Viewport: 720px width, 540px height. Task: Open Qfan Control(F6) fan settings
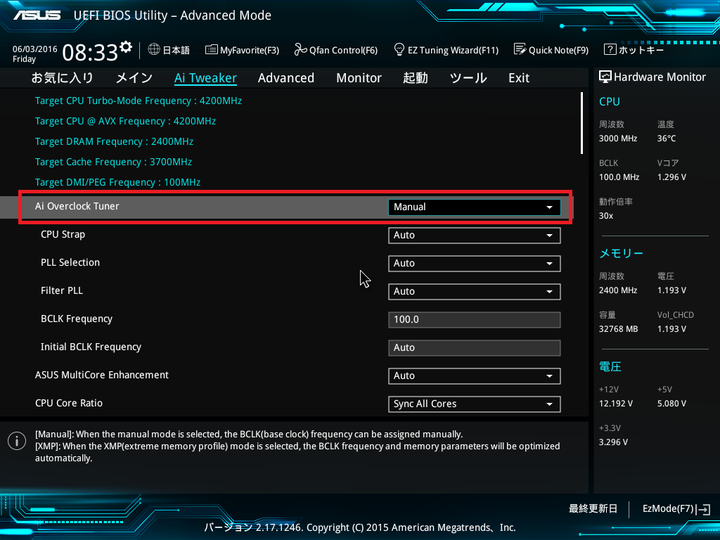pyautogui.click(x=336, y=50)
